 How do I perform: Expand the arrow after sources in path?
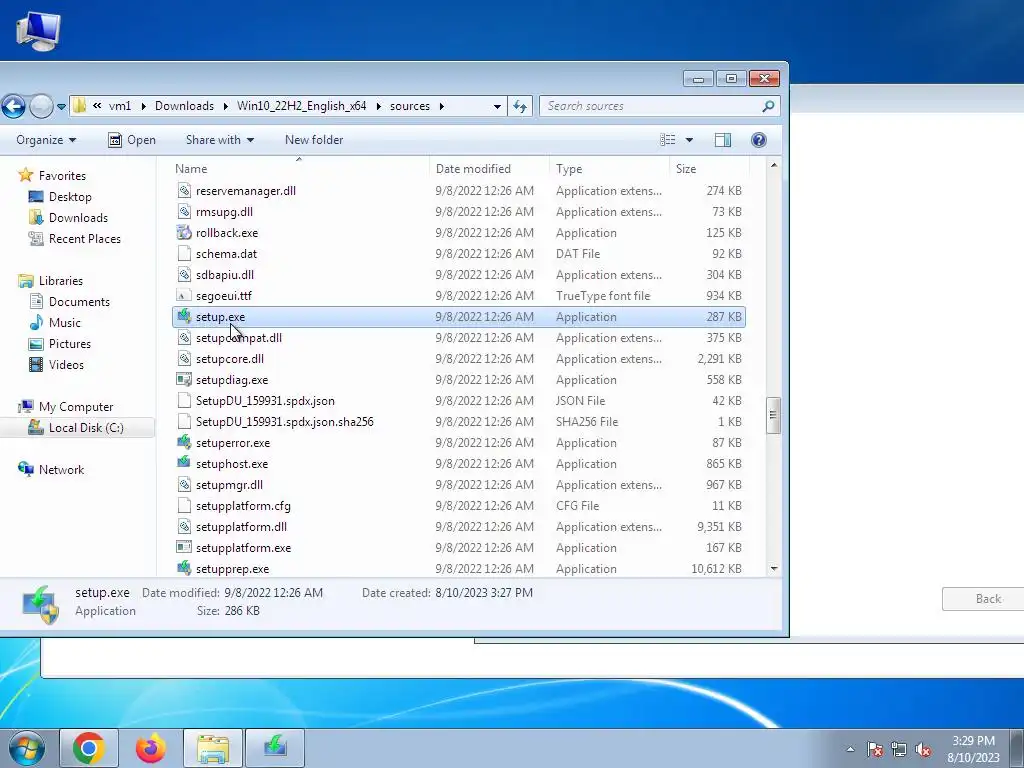pyautogui.click(x=442, y=106)
